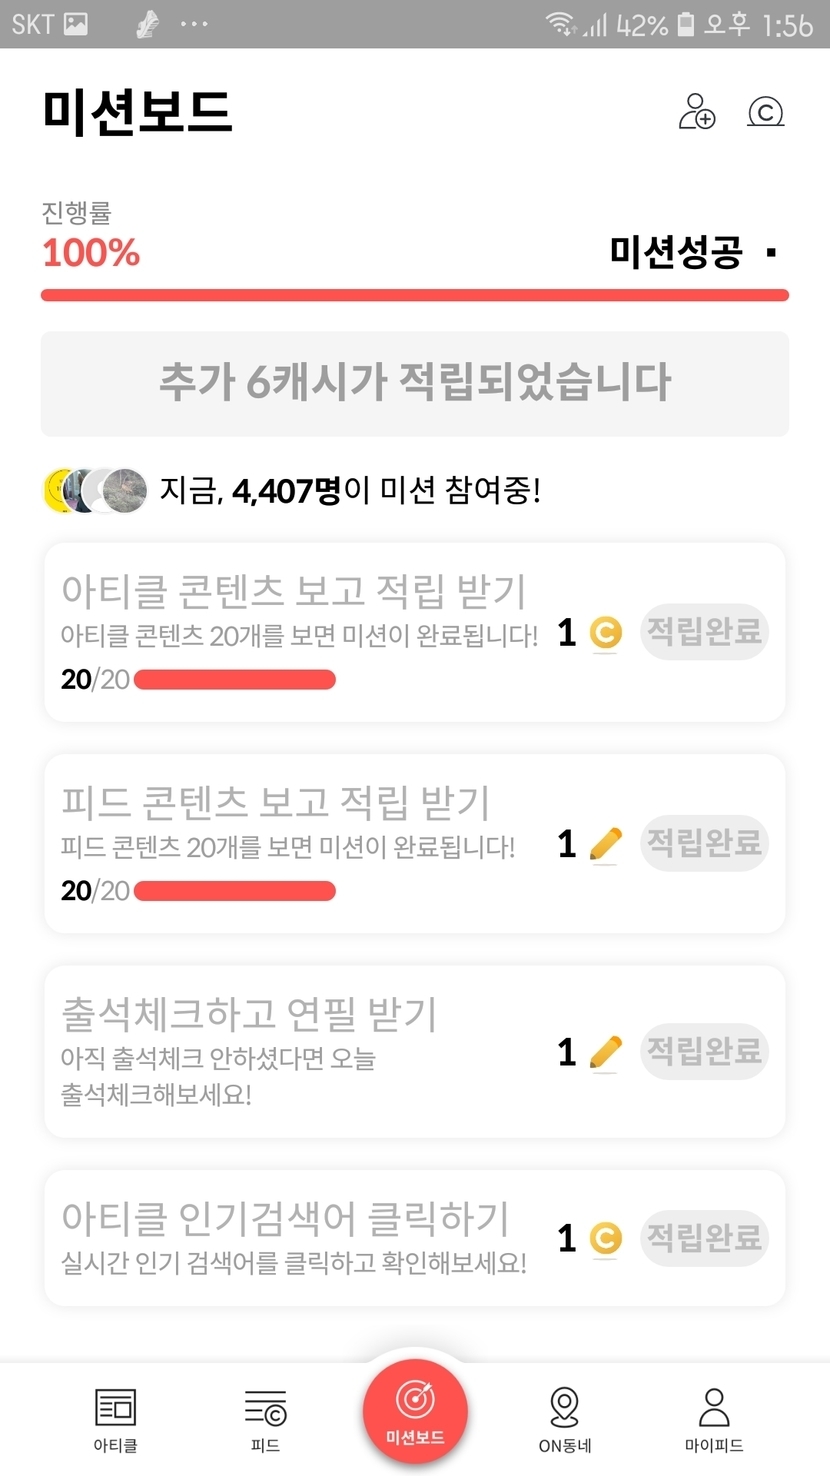Image resolution: width=830 pixels, height=1476 pixels.
Task: Tap the 추가 6캐시가 적립되었습니다 banner
Action: (415, 383)
